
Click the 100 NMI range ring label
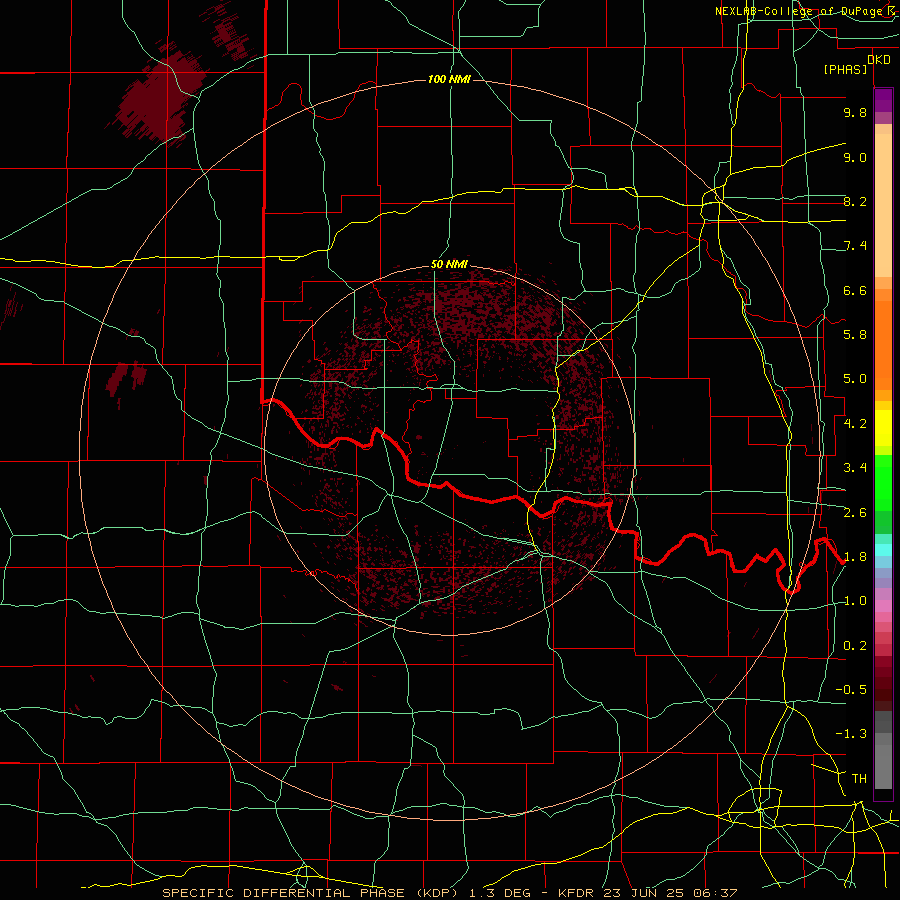coord(449,79)
